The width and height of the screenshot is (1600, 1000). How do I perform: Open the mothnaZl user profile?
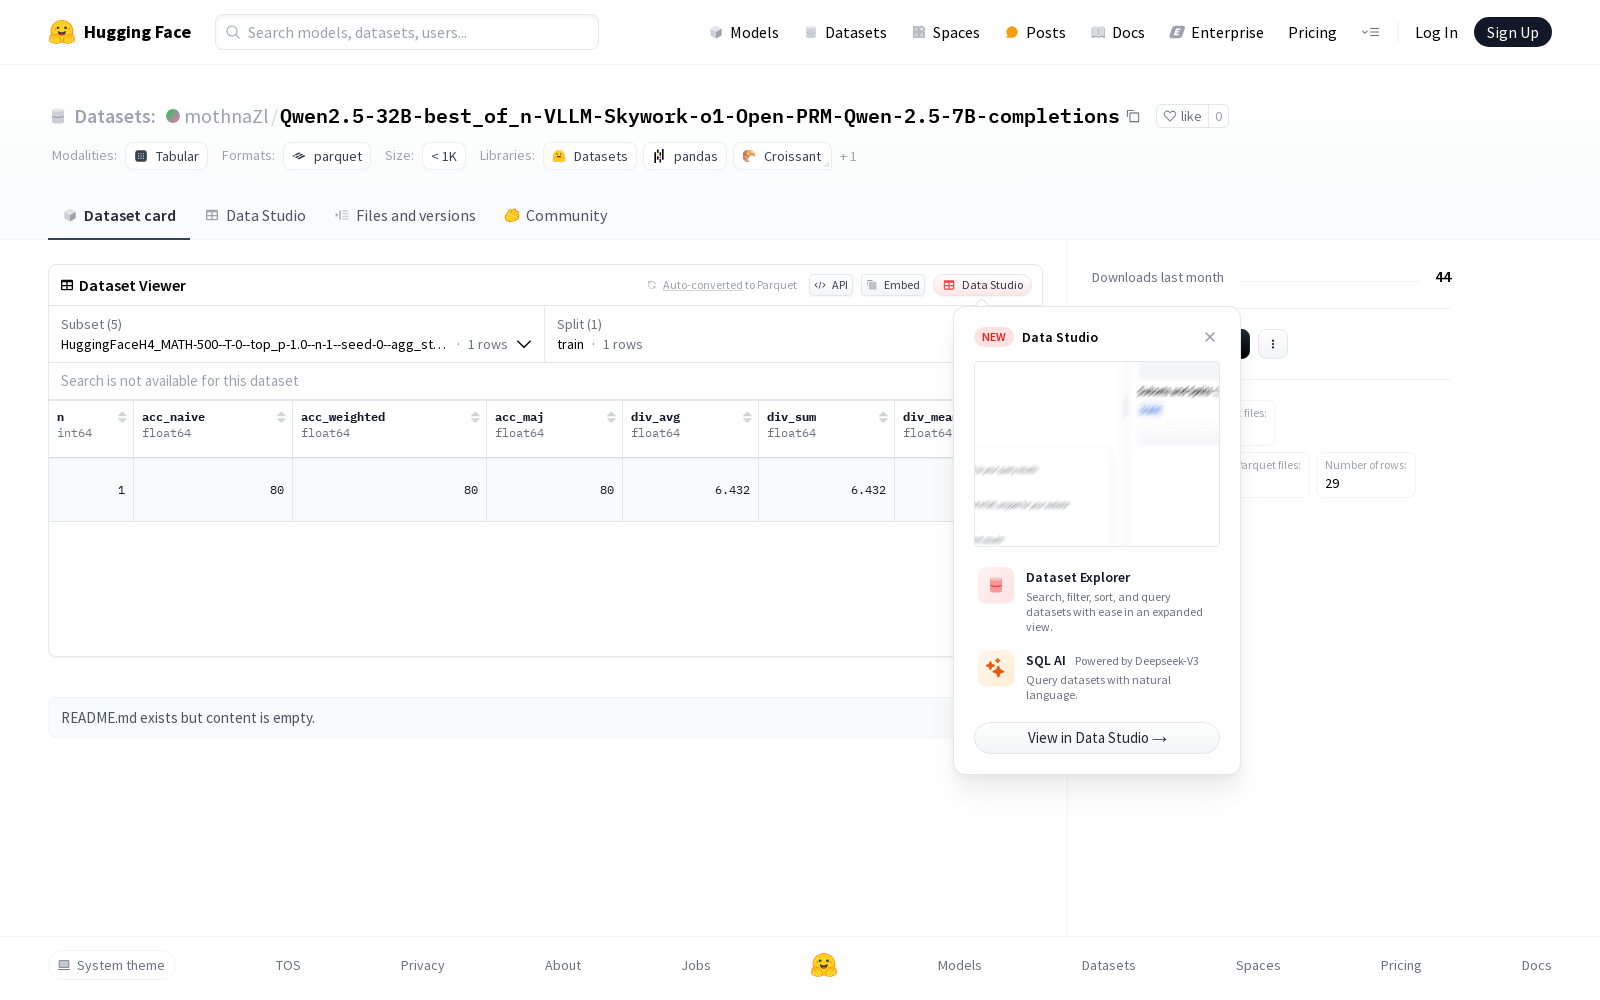point(226,116)
